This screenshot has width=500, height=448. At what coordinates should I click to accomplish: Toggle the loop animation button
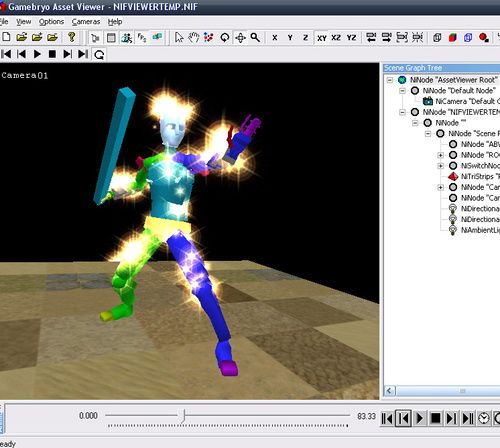tap(99, 54)
